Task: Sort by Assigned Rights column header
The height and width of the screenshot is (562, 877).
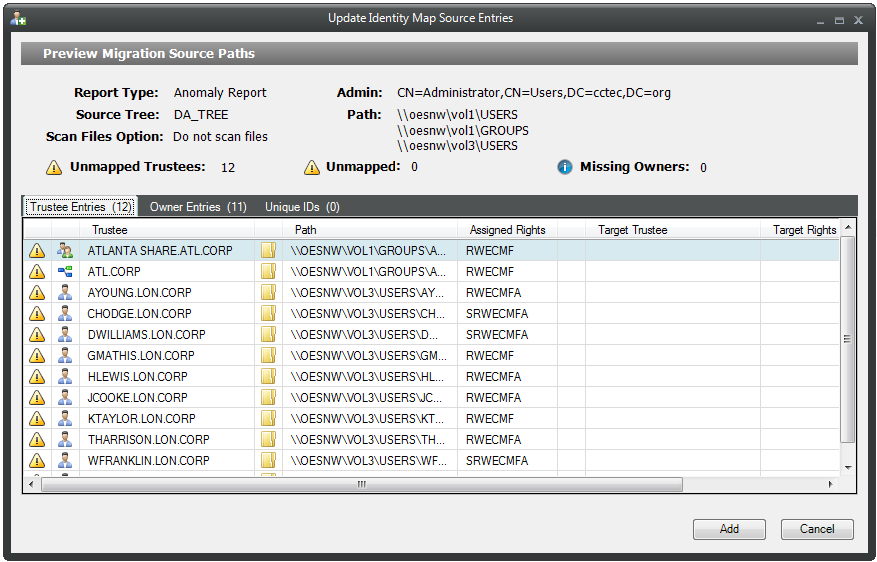Action: click(x=507, y=230)
